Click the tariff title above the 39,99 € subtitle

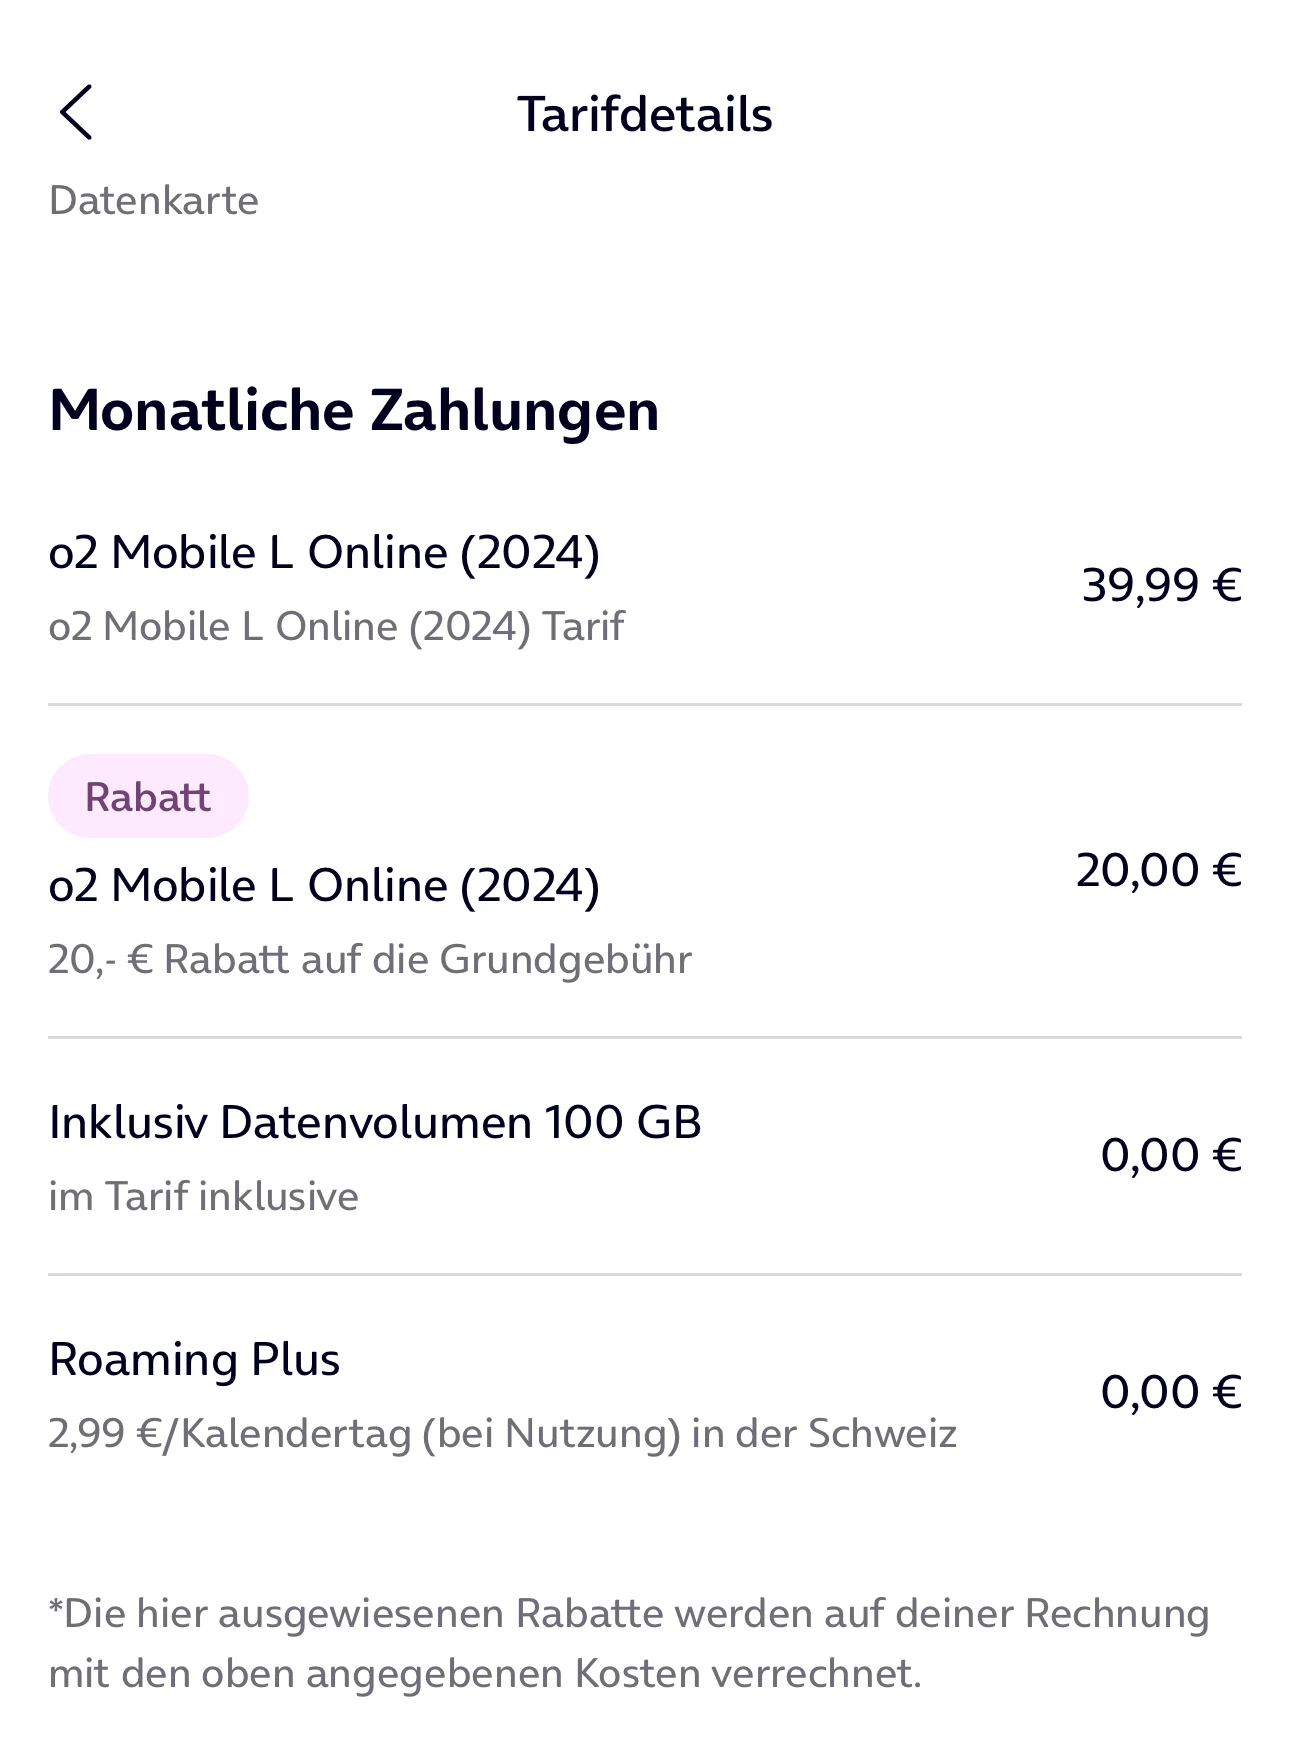[x=324, y=553]
